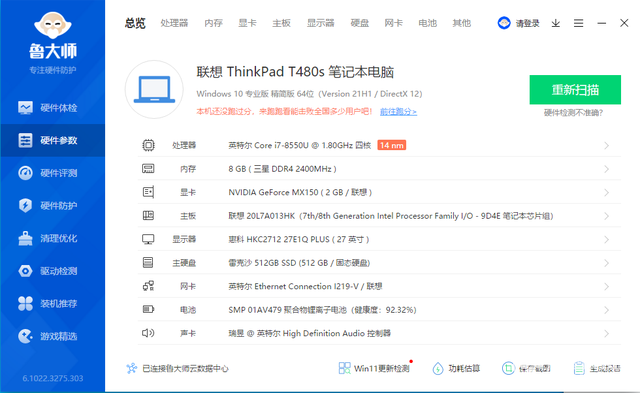Click 8 GB DDR4 2400MHz memory text
Screen dimensions: 640x393
(x=282, y=169)
